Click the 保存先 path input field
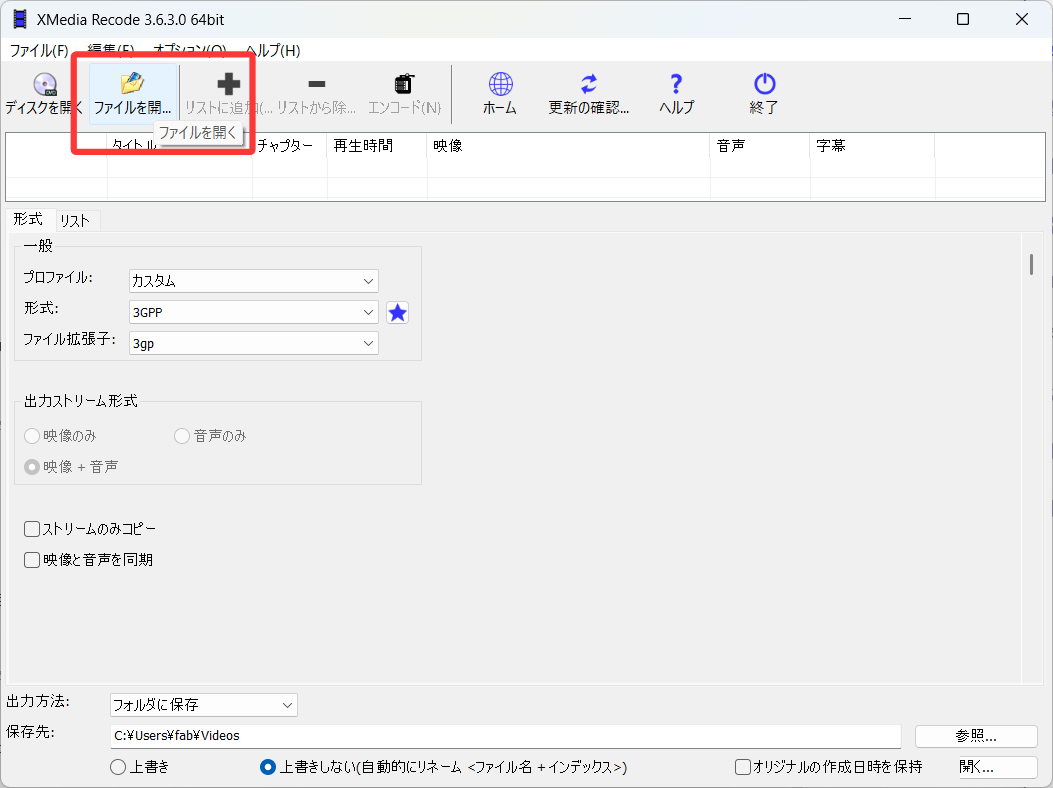Image resolution: width=1053 pixels, height=788 pixels. [505, 736]
